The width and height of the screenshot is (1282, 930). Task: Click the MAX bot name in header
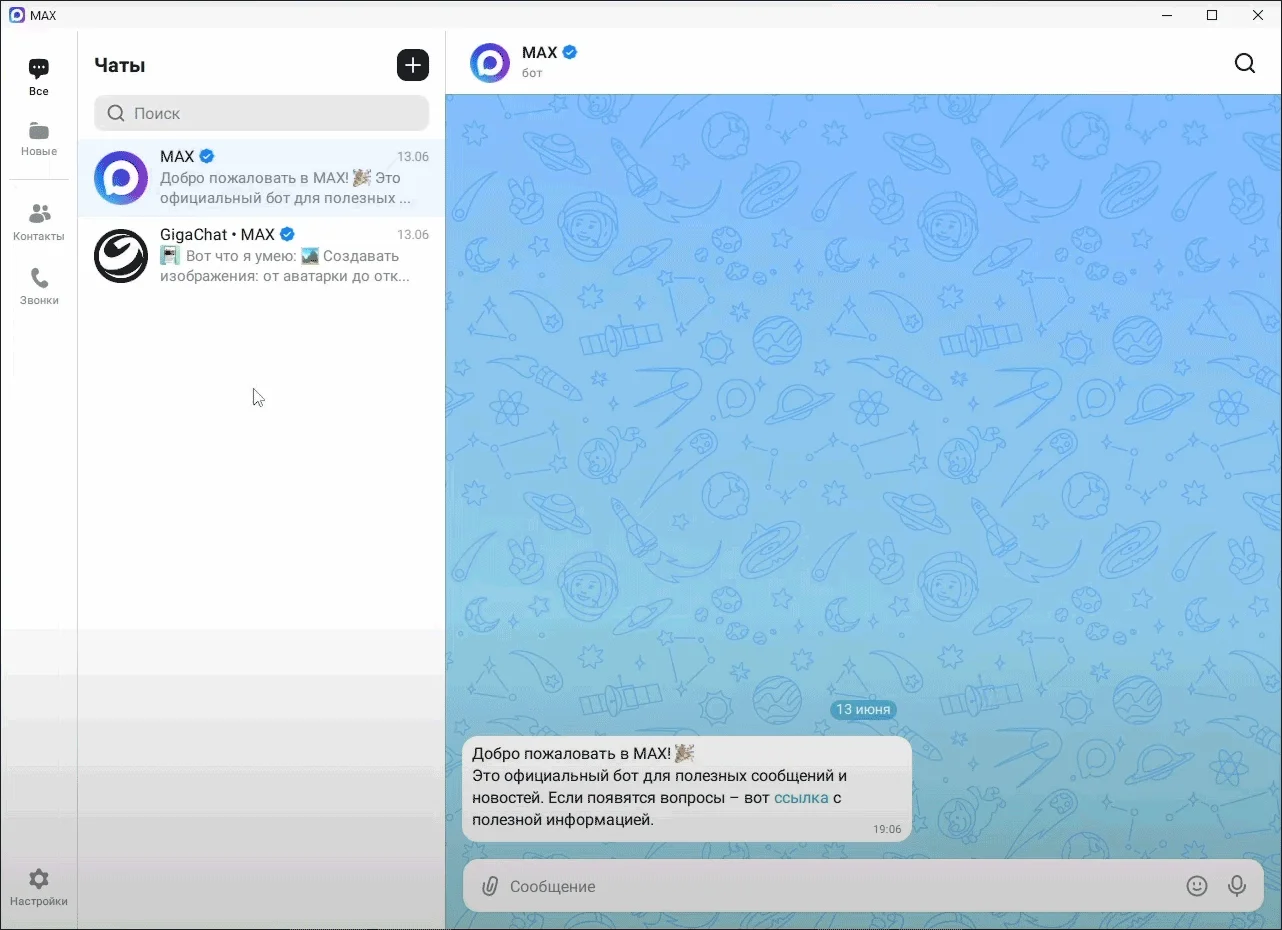[540, 52]
